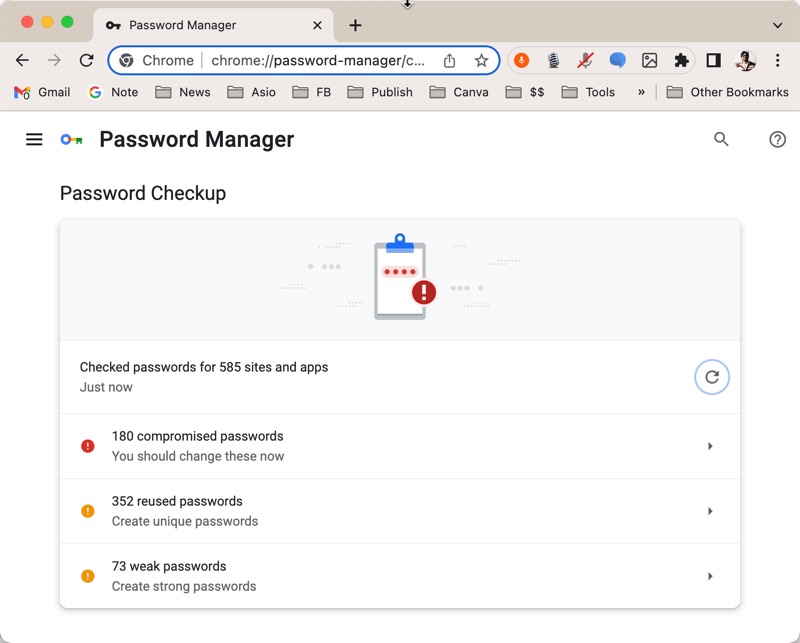Toggle the browser side panel icon

click(713, 61)
